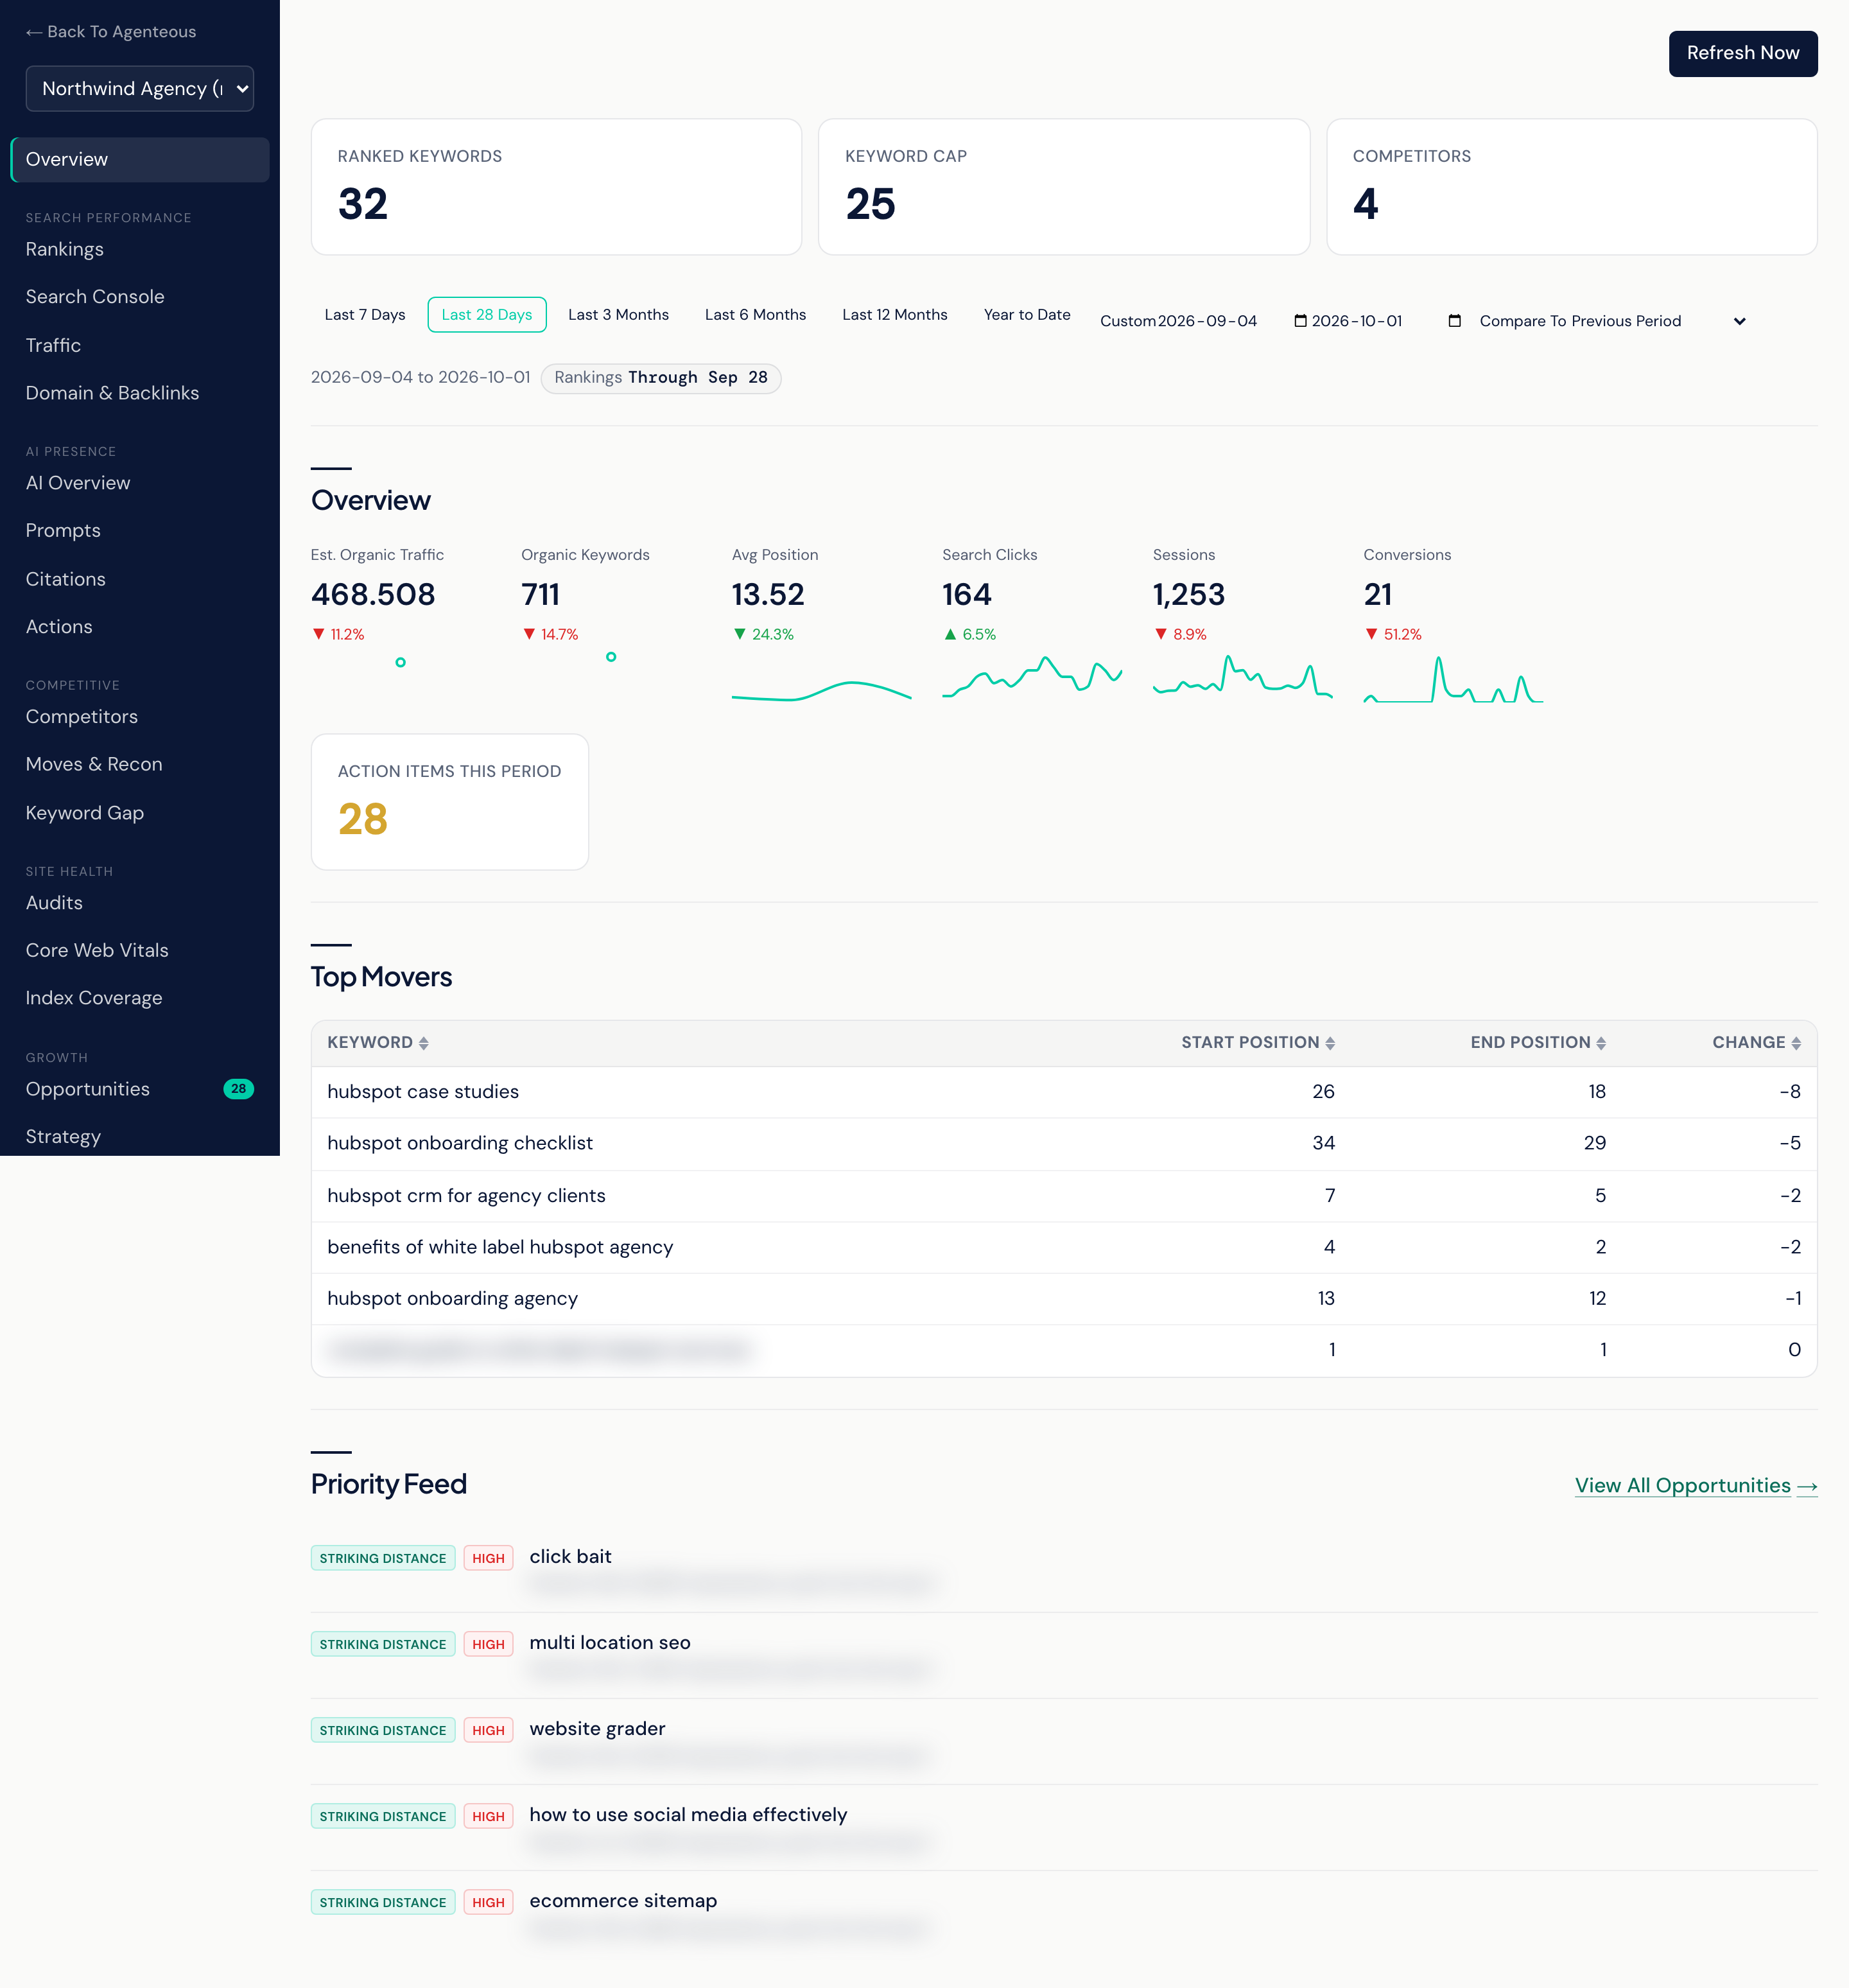Select 'hubspot onboarding checklist' keyword row
The height and width of the screenshot is (1988, 1849).
(1064, 1143)
